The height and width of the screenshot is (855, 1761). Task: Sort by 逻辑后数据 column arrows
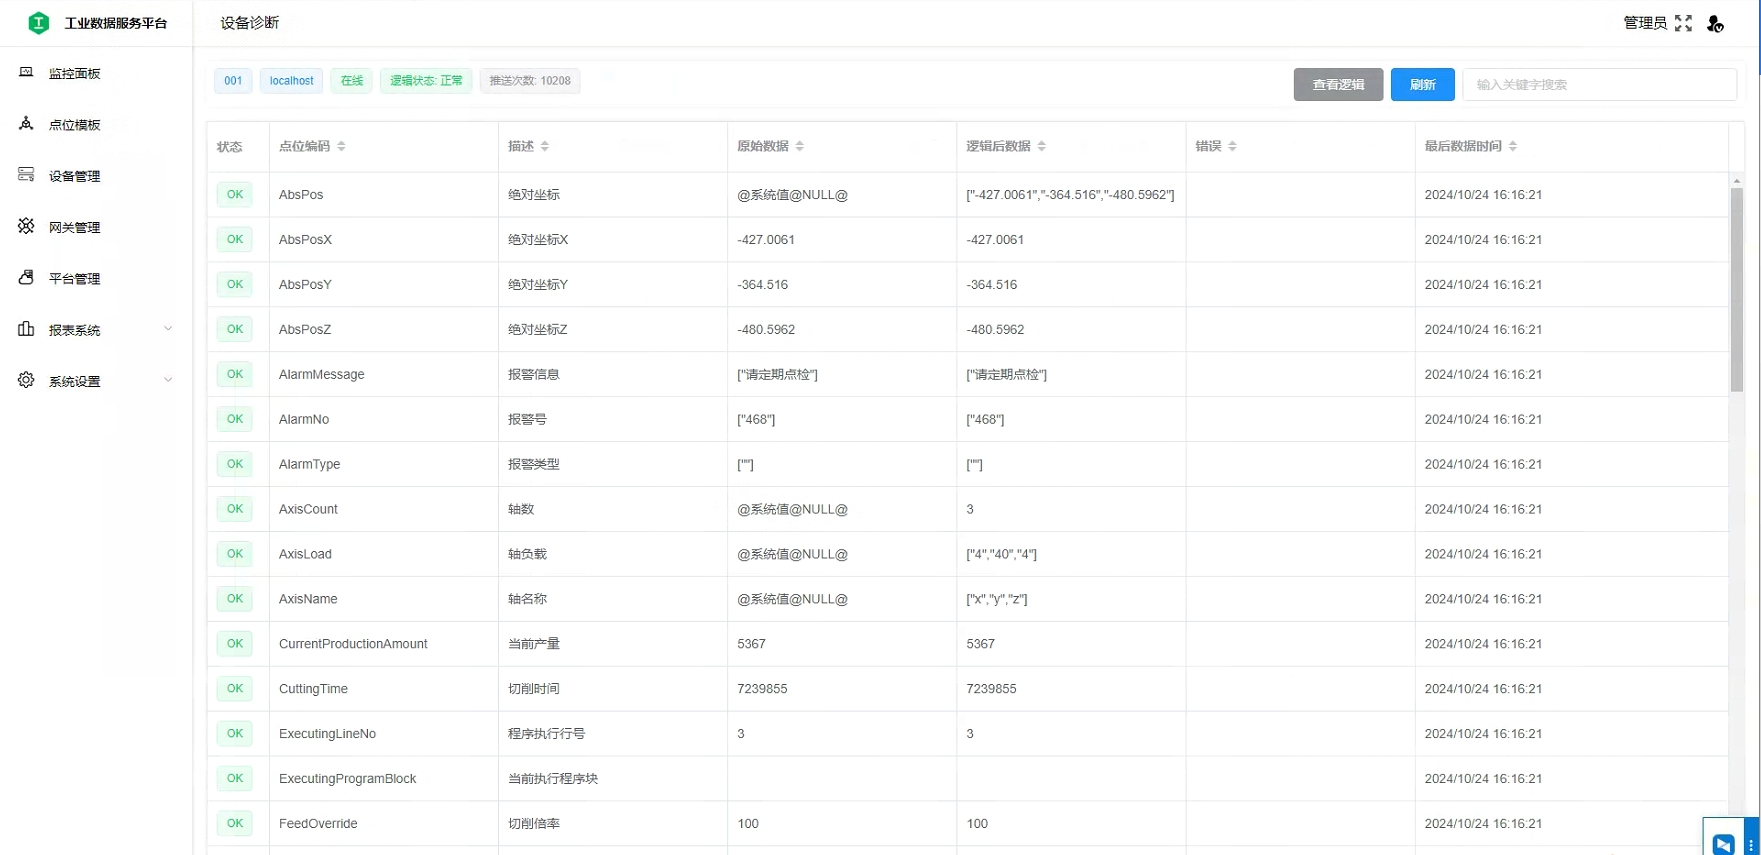pos(1042,146)
